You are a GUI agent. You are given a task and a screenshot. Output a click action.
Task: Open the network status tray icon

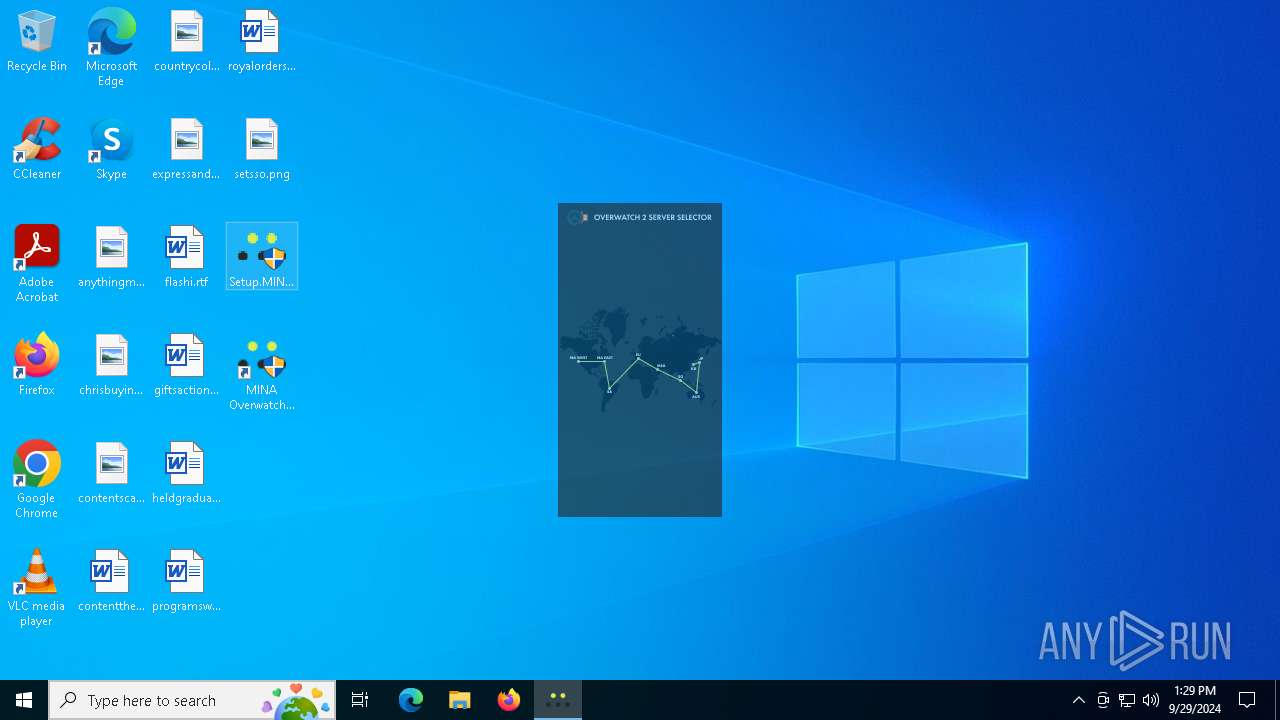coord(1127,700)
